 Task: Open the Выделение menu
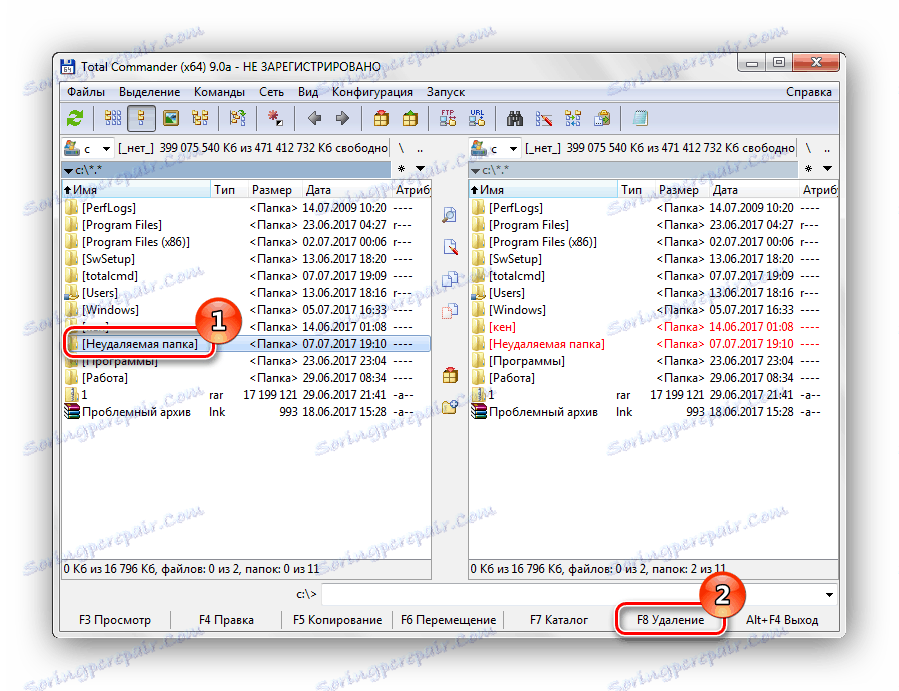pos(150,92)
